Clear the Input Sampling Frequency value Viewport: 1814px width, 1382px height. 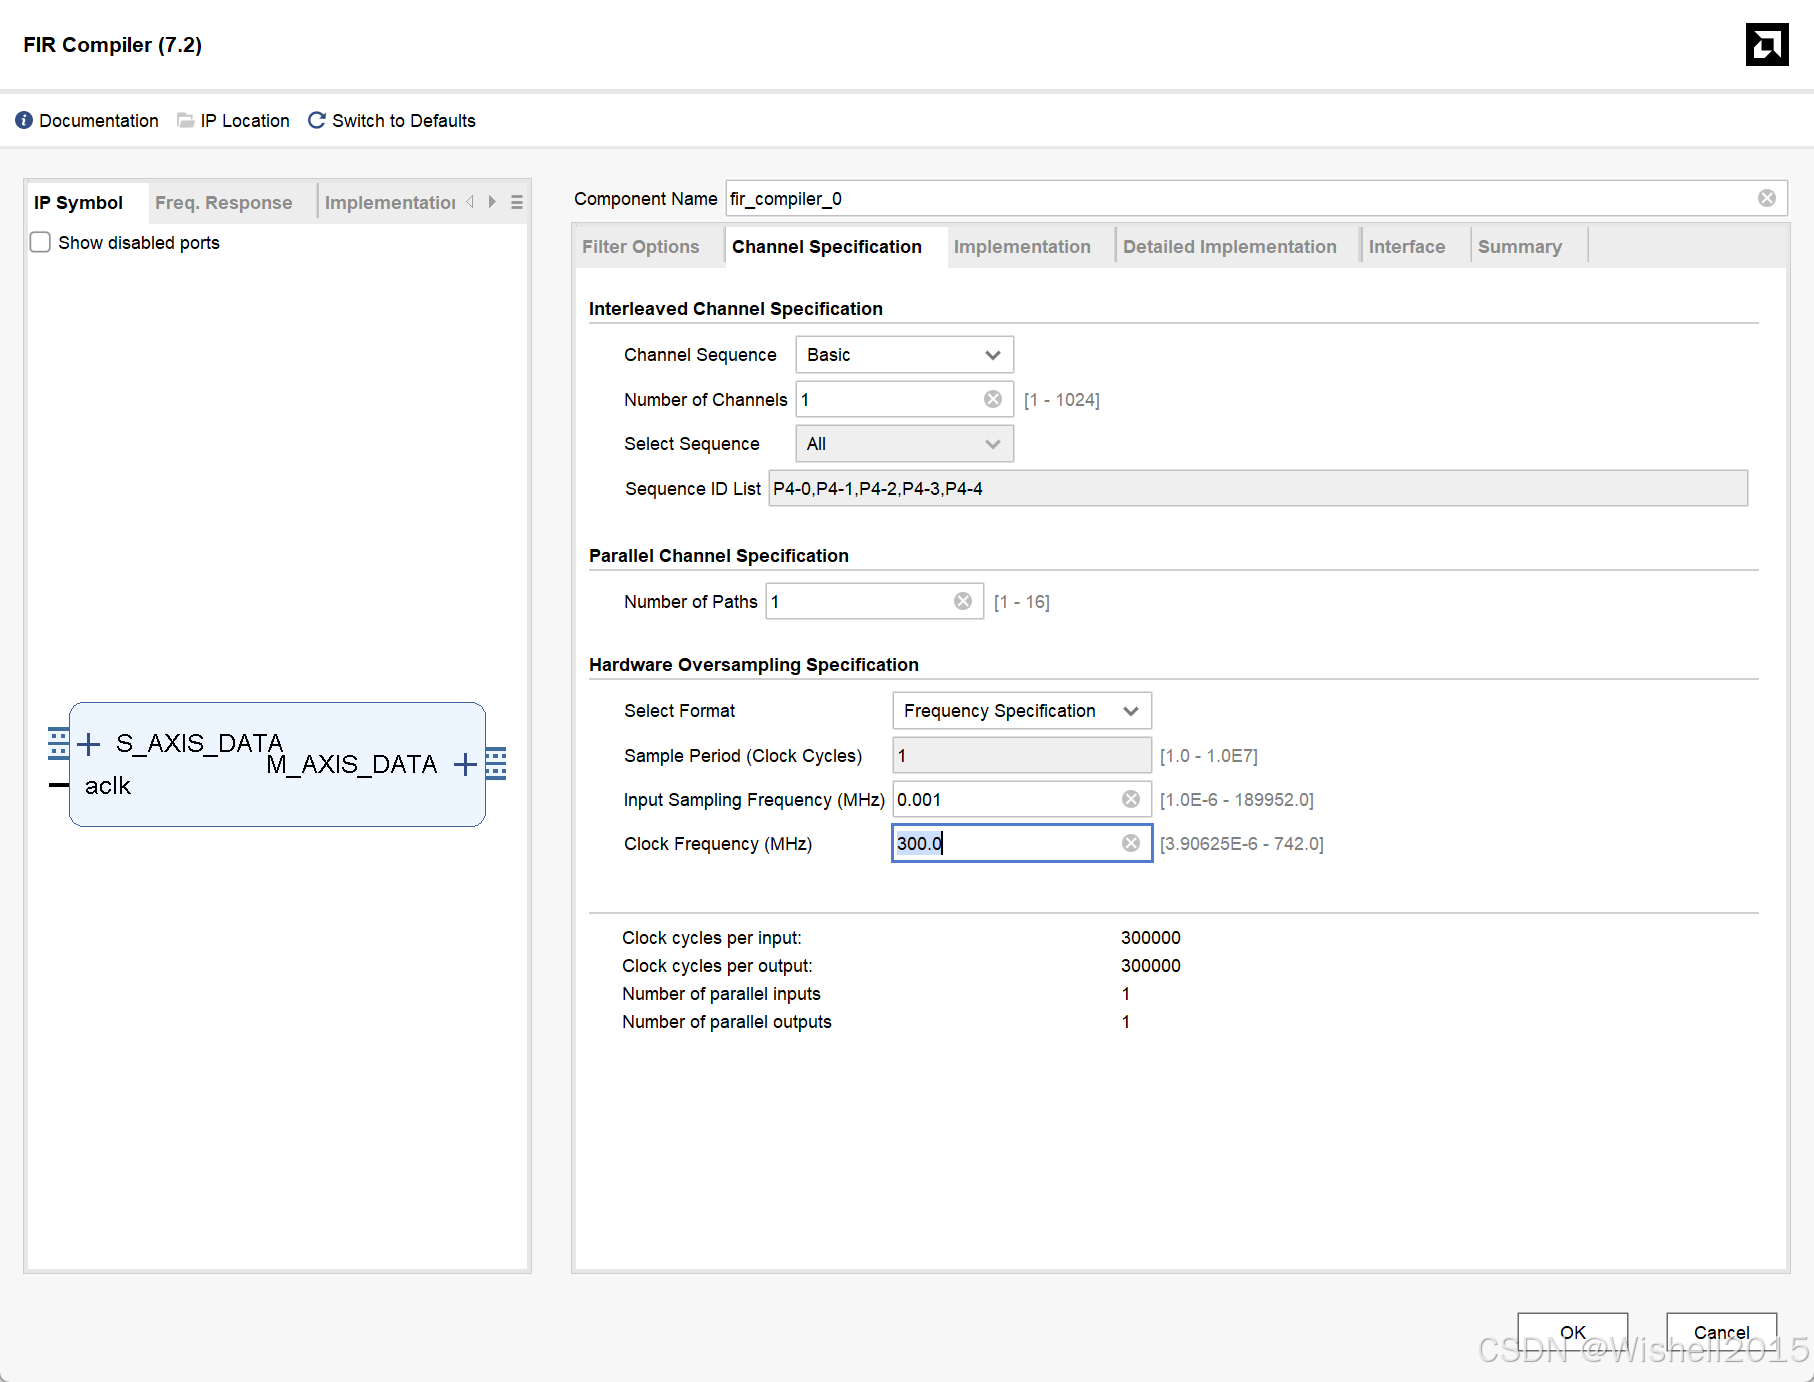pos(1131,799)
